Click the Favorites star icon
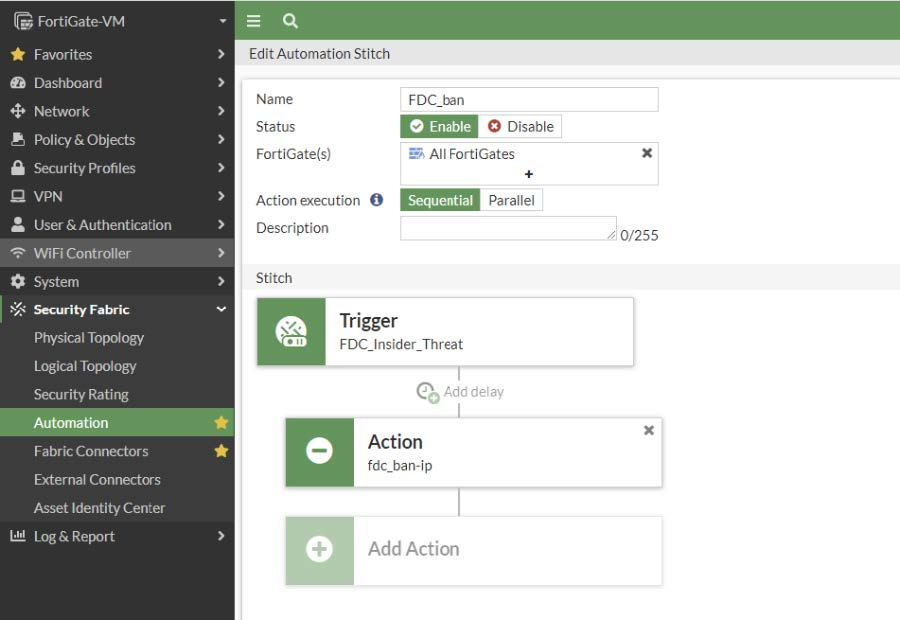The height and width of the screenshot is (620, 900). coord(18,55)
